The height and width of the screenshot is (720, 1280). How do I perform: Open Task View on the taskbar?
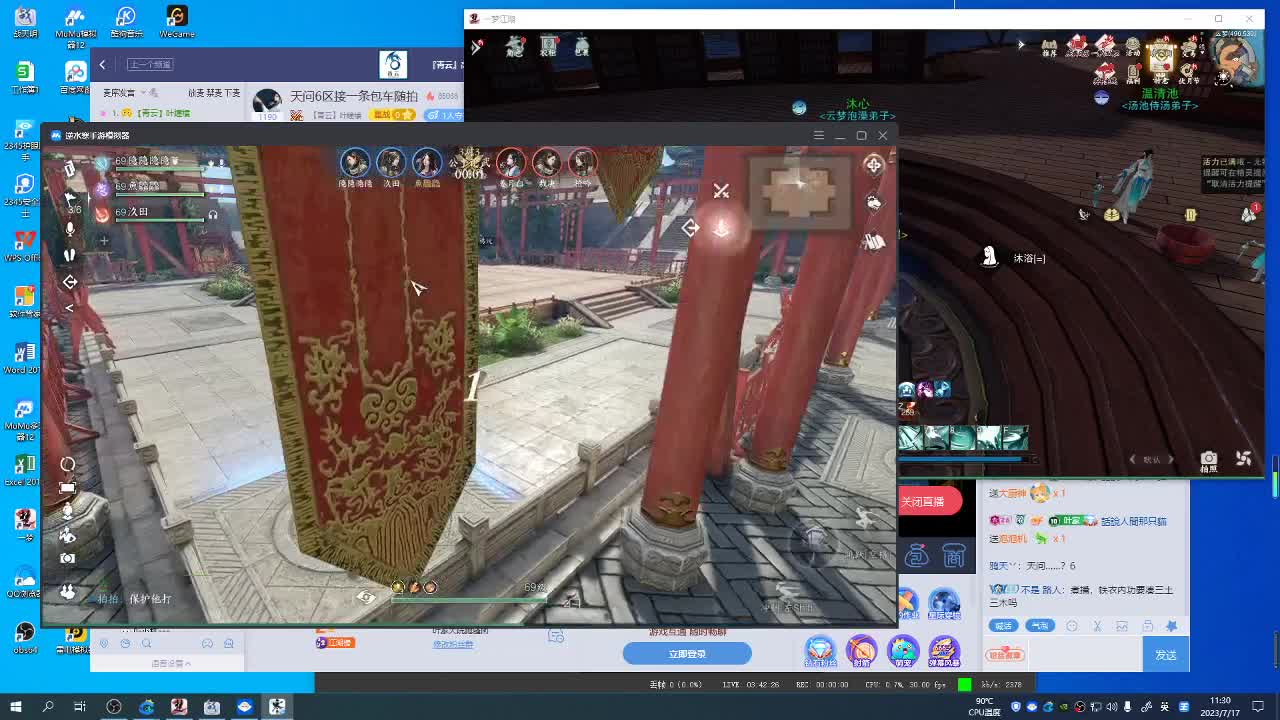click(x=80, y=707)
